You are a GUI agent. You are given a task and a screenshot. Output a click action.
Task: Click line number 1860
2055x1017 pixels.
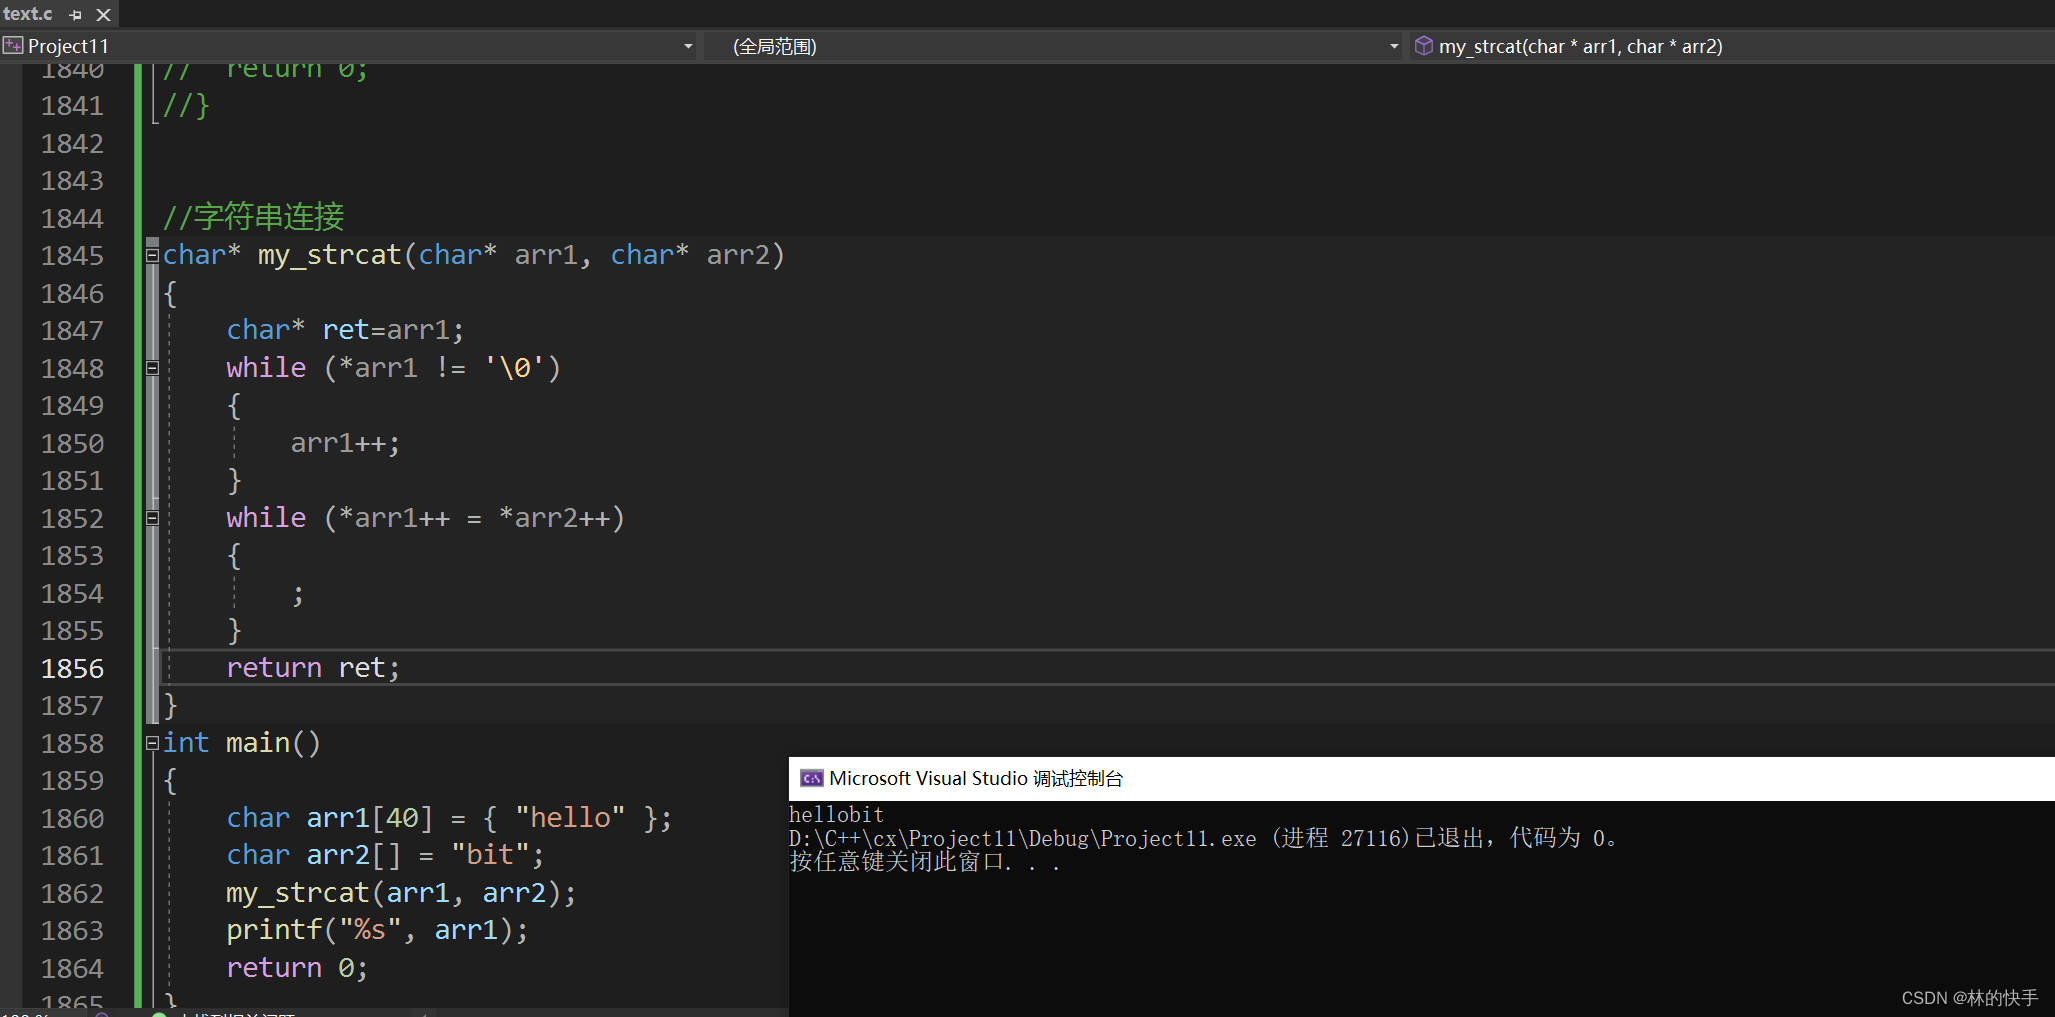pyautogui.click(x=72, y=818)
